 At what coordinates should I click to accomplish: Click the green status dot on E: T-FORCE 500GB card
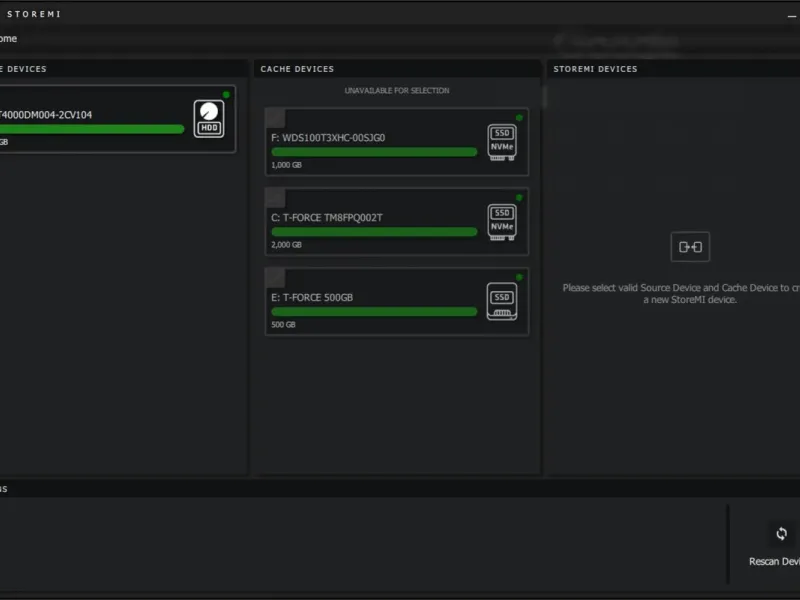coord(519,277)
